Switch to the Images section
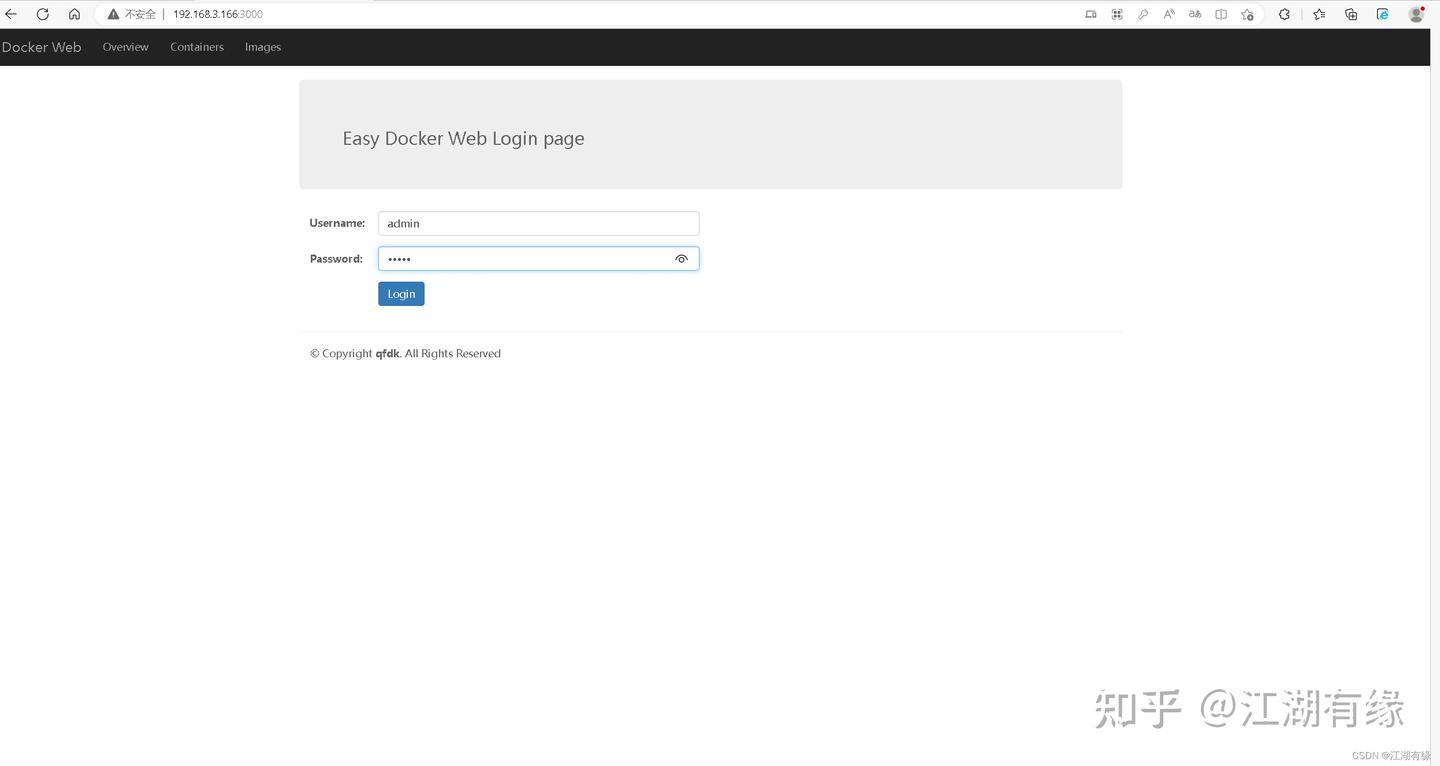 click(x=262, y=47)
